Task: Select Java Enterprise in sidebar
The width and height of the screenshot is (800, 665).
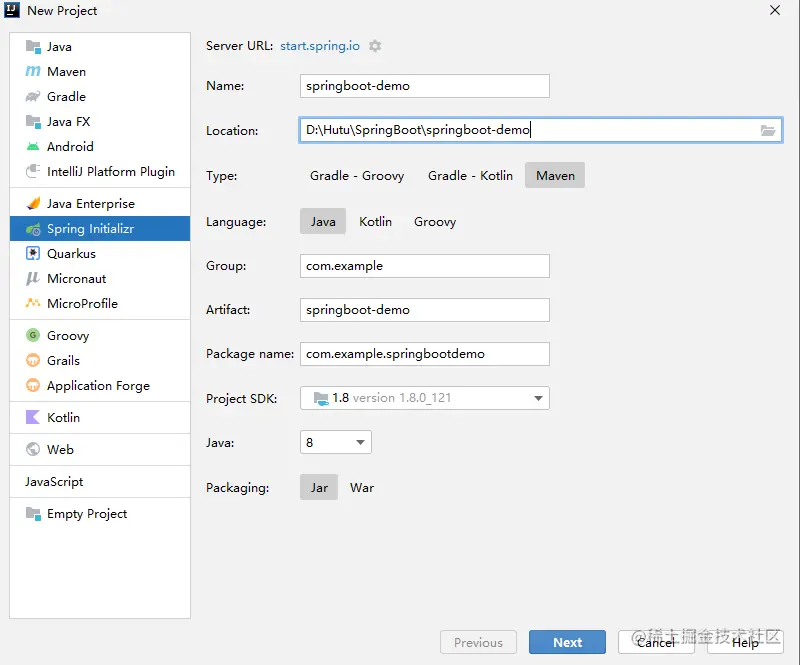Action: 100,203
